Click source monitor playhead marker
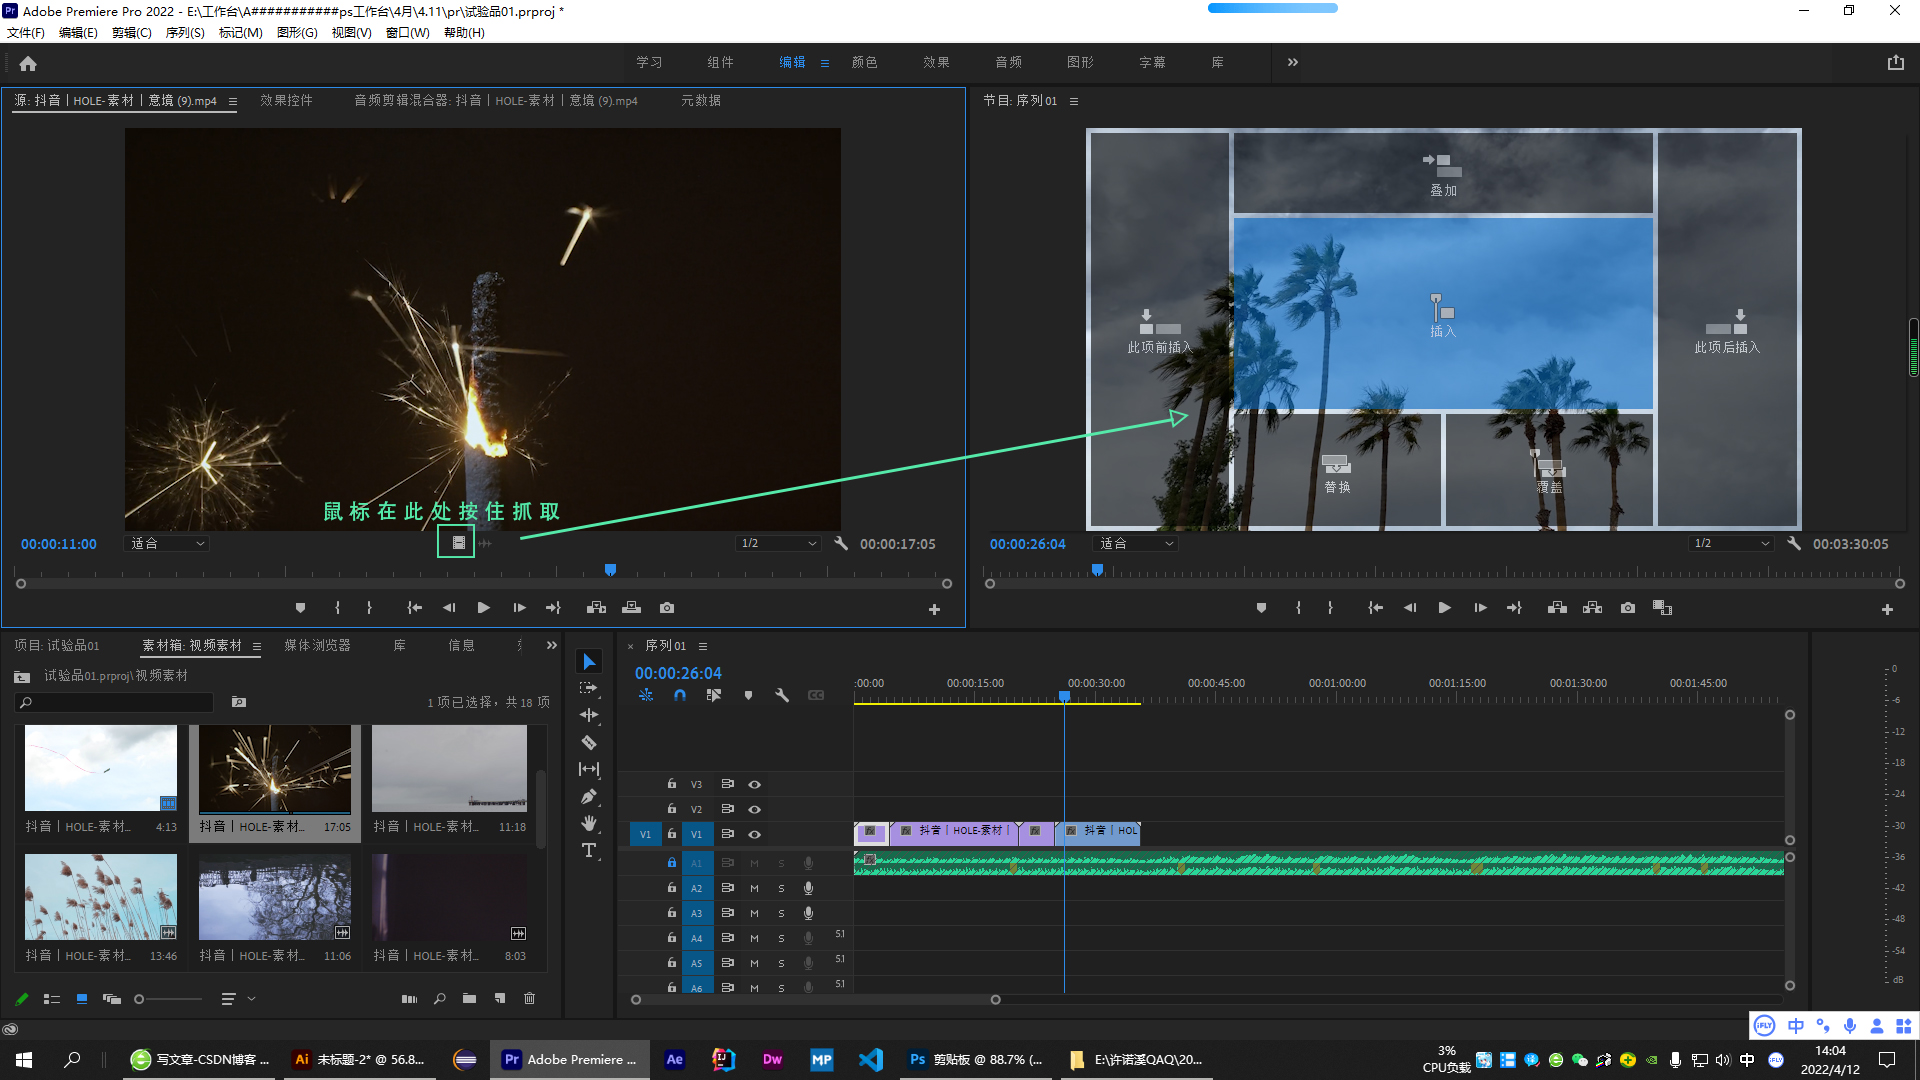 click(x=610, y=569)
